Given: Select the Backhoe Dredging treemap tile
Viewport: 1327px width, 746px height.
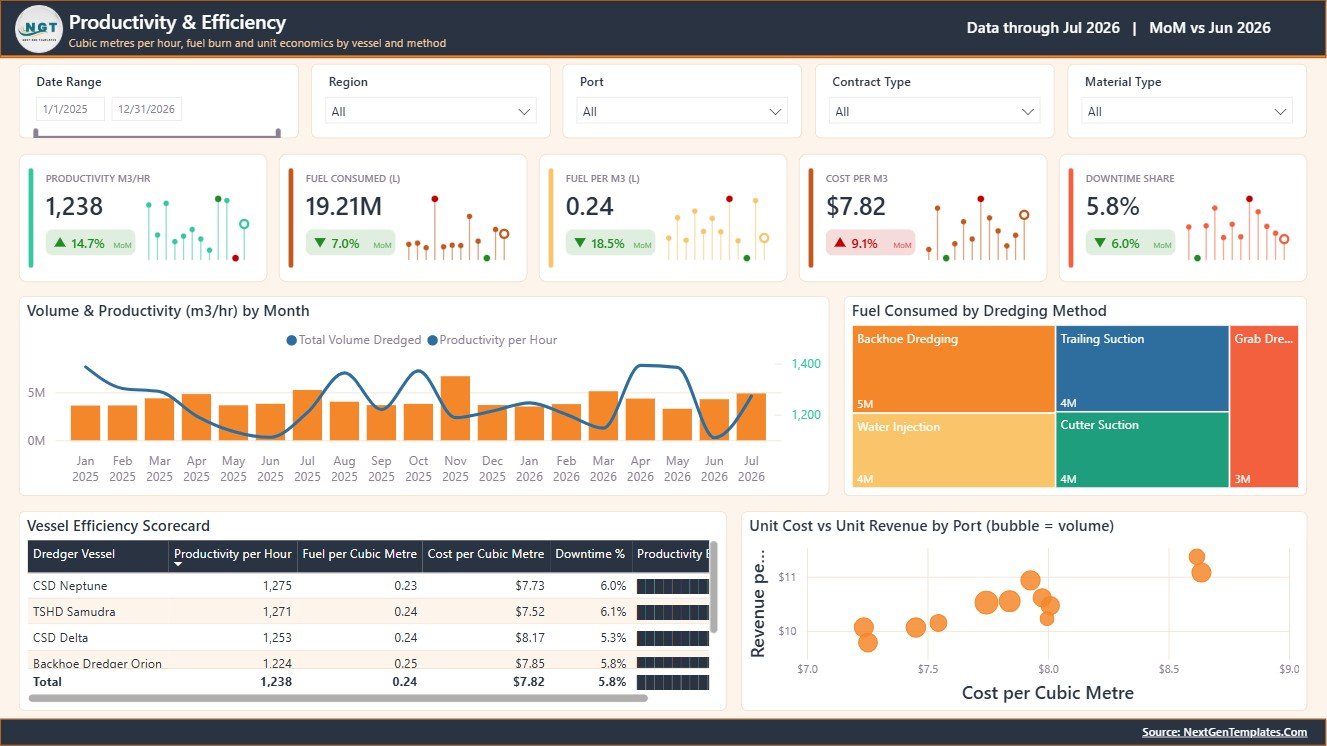Looking at the screenshot, I should [x=954, y=369].
